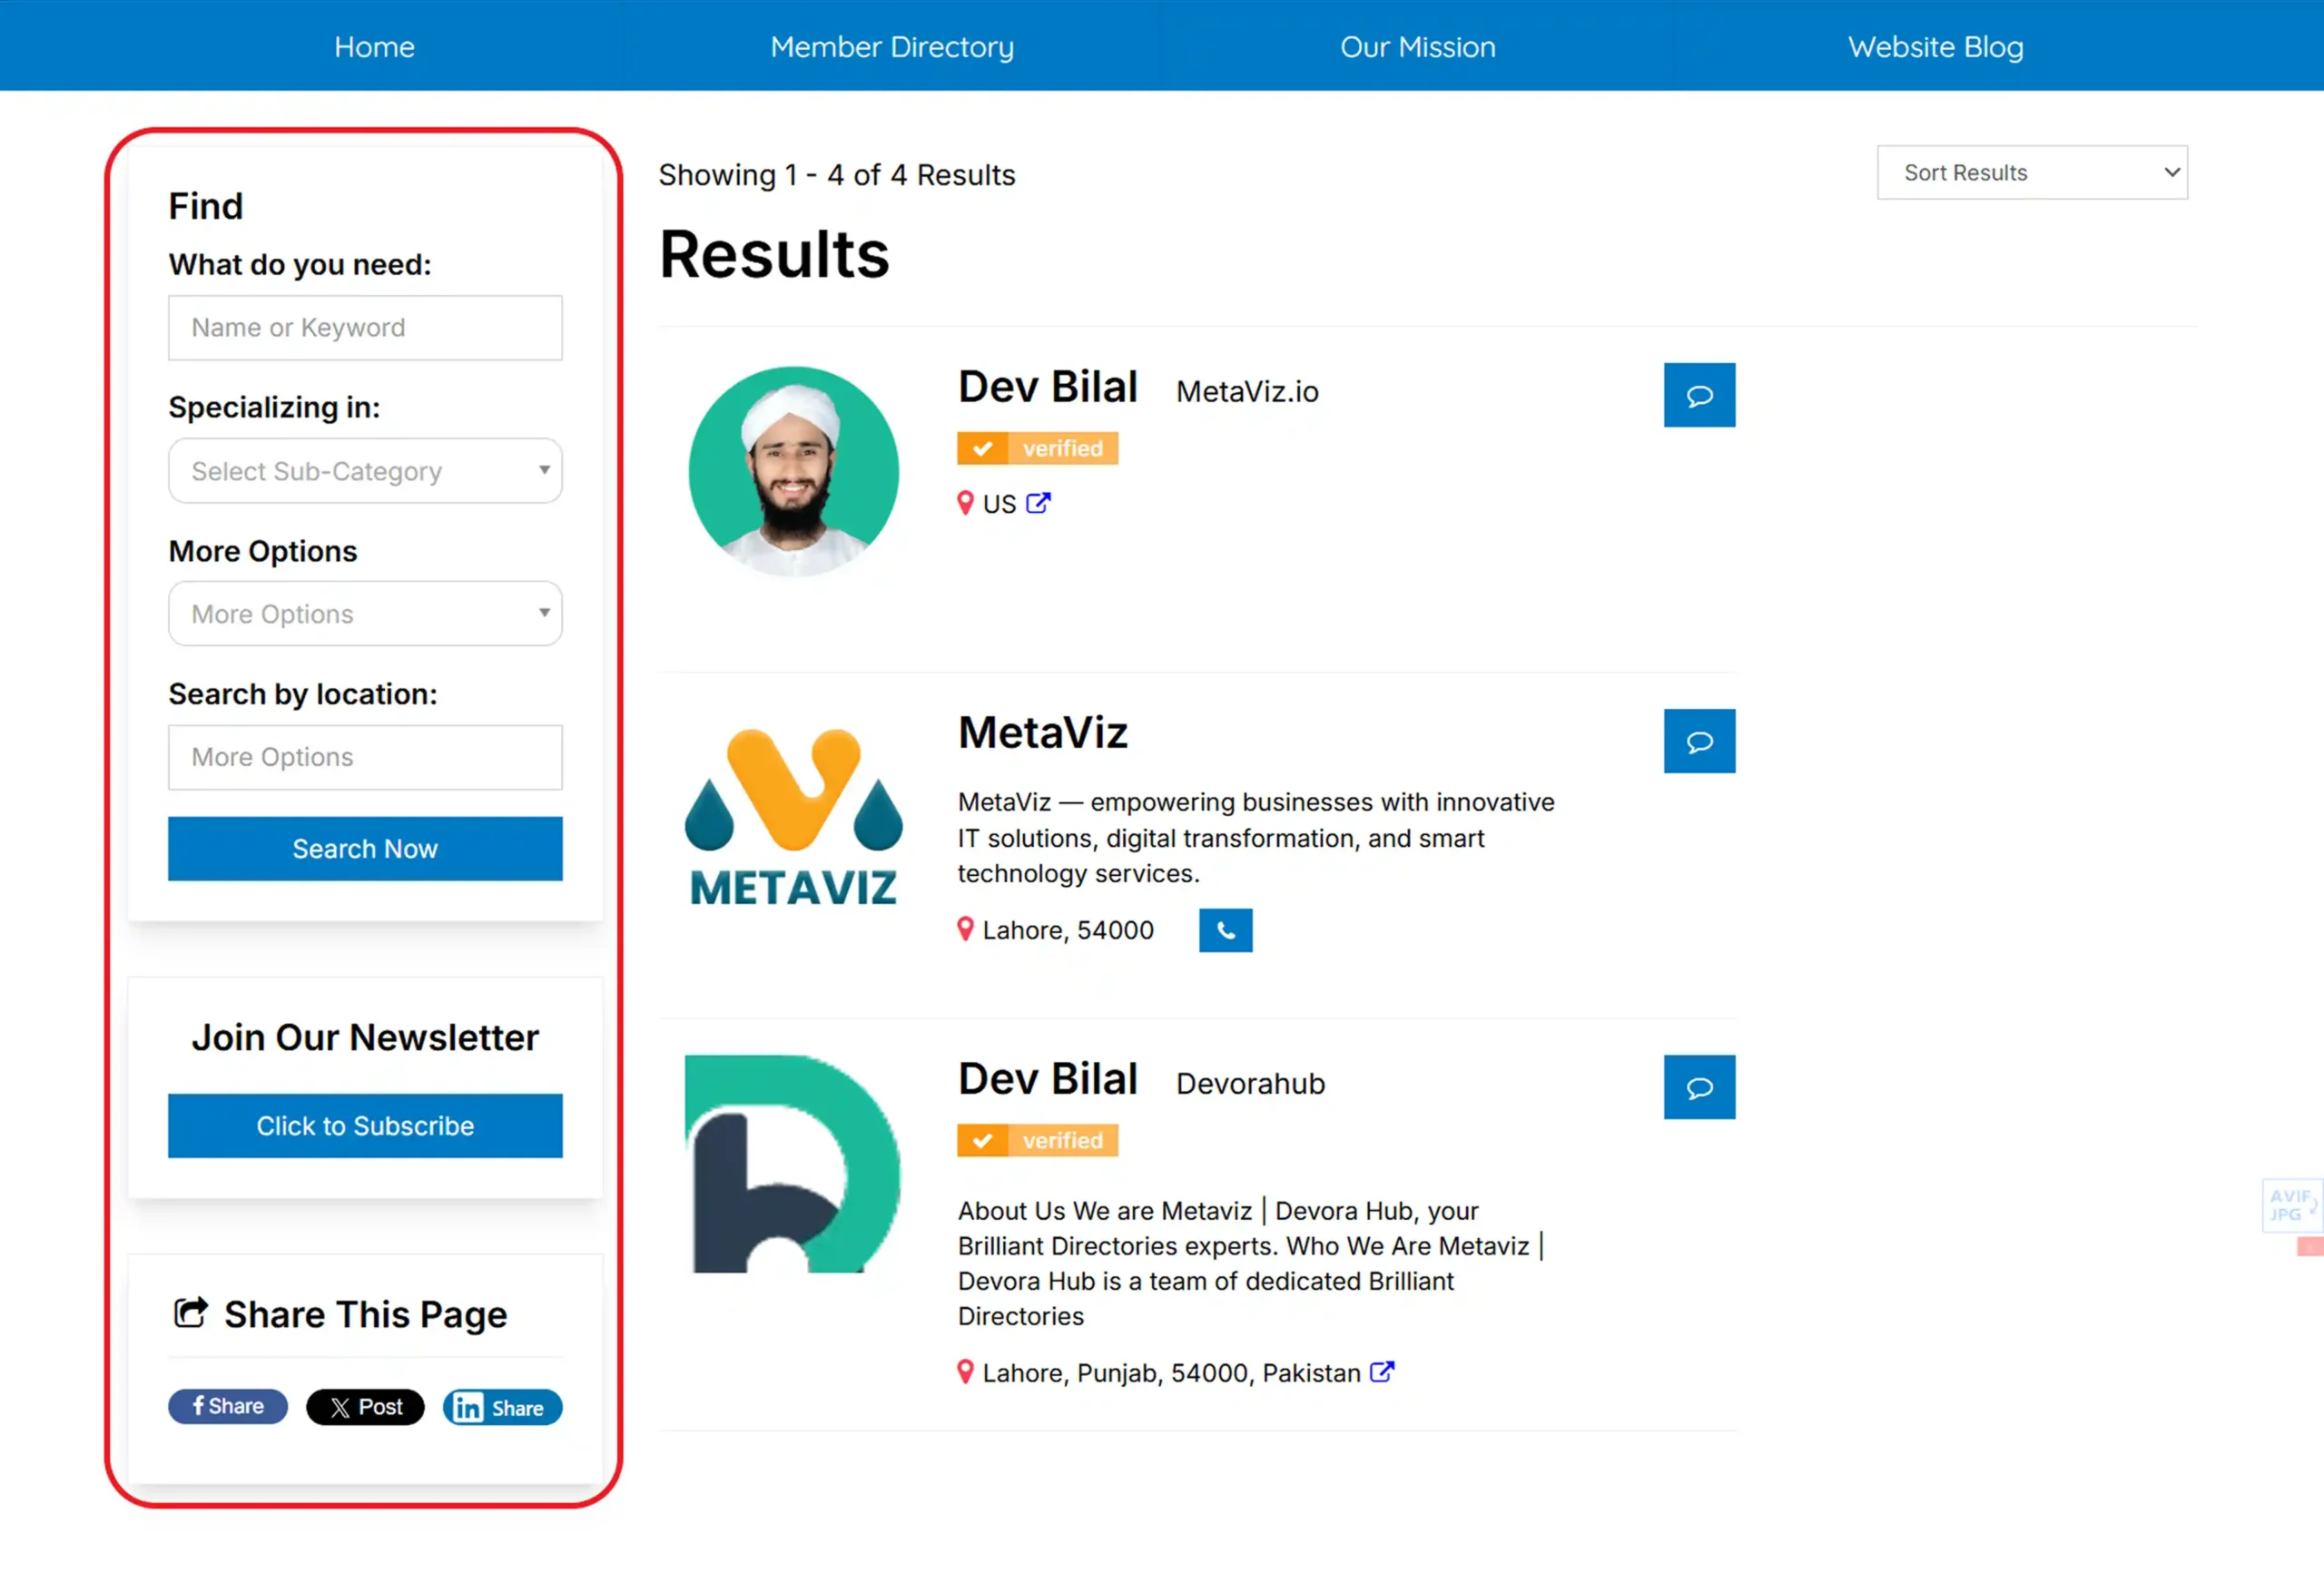Viewport: 2324px width, 1573px height.
Task: Open the METAVIZ logo thumbnail
Action: pos(793,818)
